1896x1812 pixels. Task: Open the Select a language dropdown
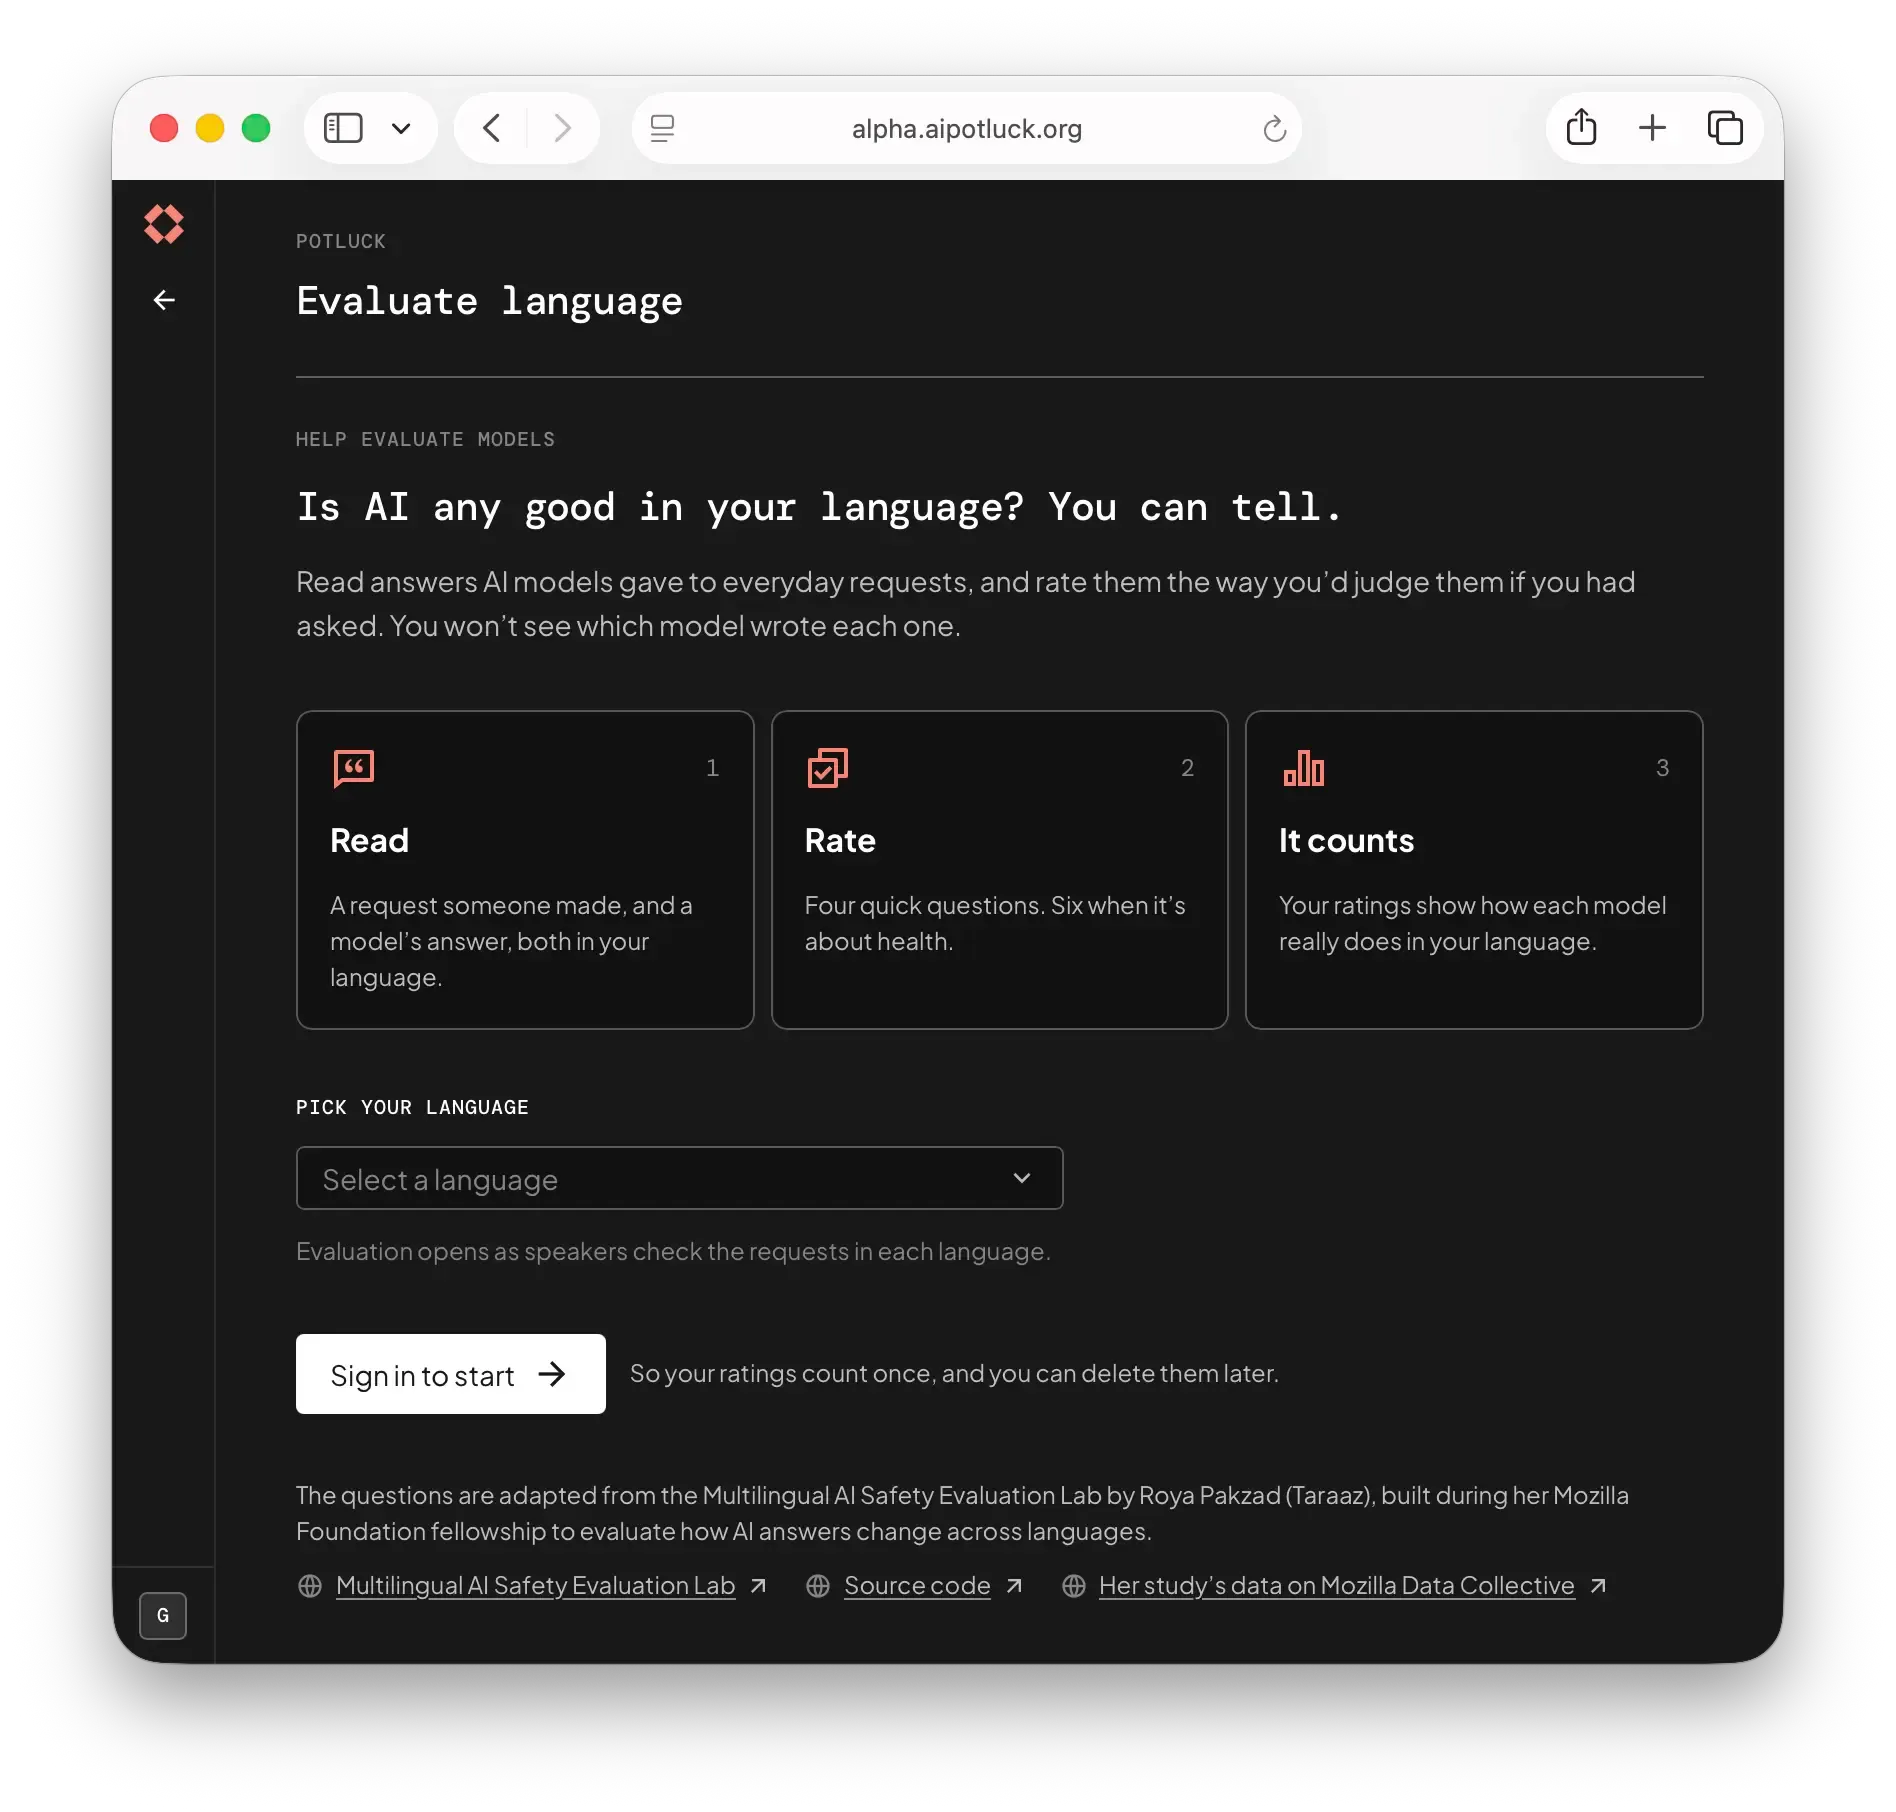[x=679, y=1178]
